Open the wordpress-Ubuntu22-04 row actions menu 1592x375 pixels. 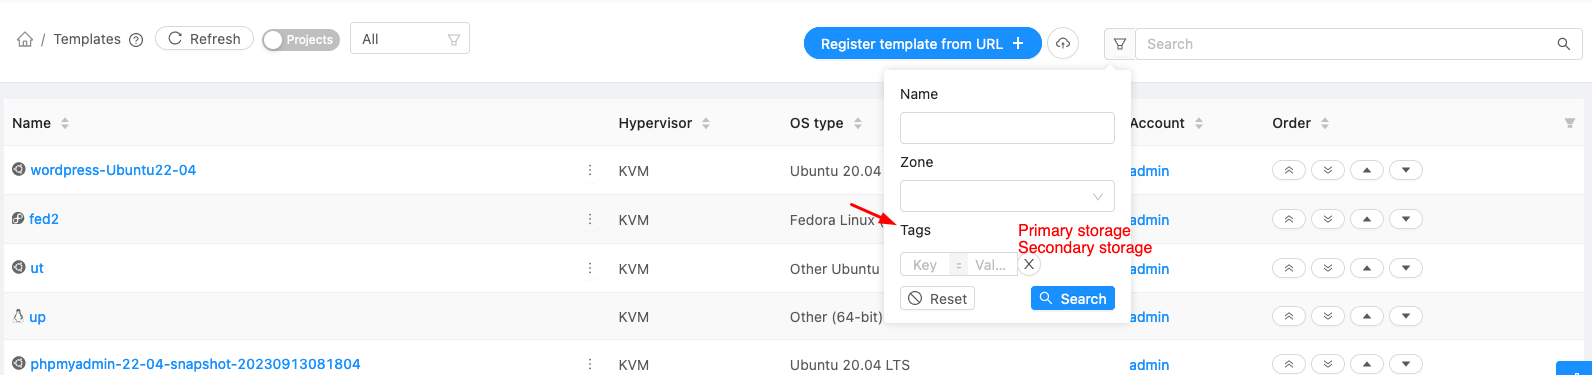click(x=590, y=170)
